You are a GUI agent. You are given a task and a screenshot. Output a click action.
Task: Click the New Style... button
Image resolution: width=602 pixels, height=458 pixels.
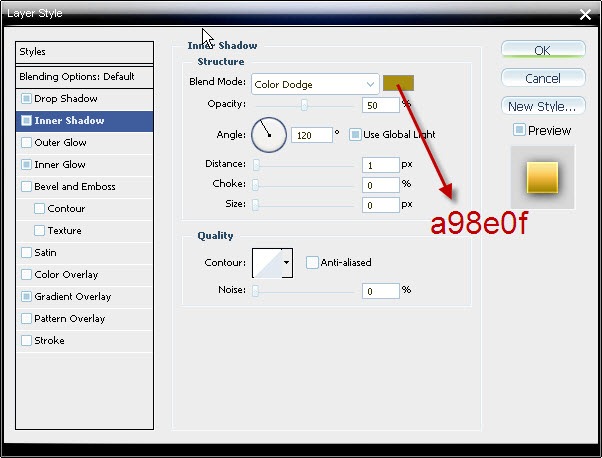point(543,106)
